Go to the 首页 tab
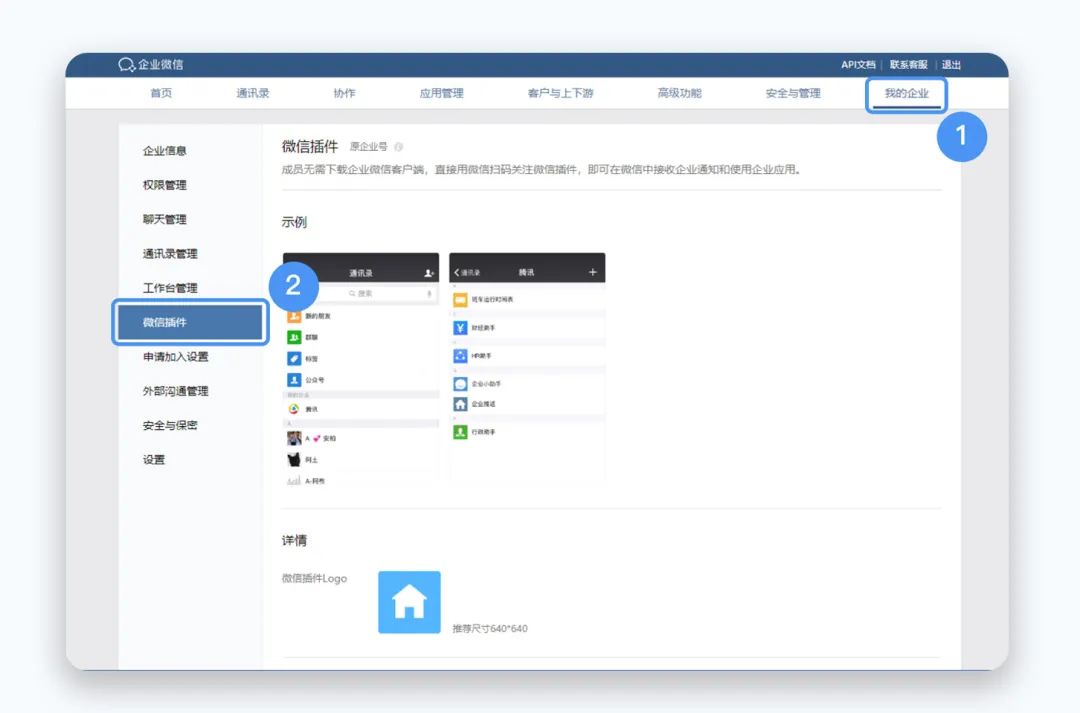Image resolution: width=1080 pixels, height=713 pixels. 161,93
